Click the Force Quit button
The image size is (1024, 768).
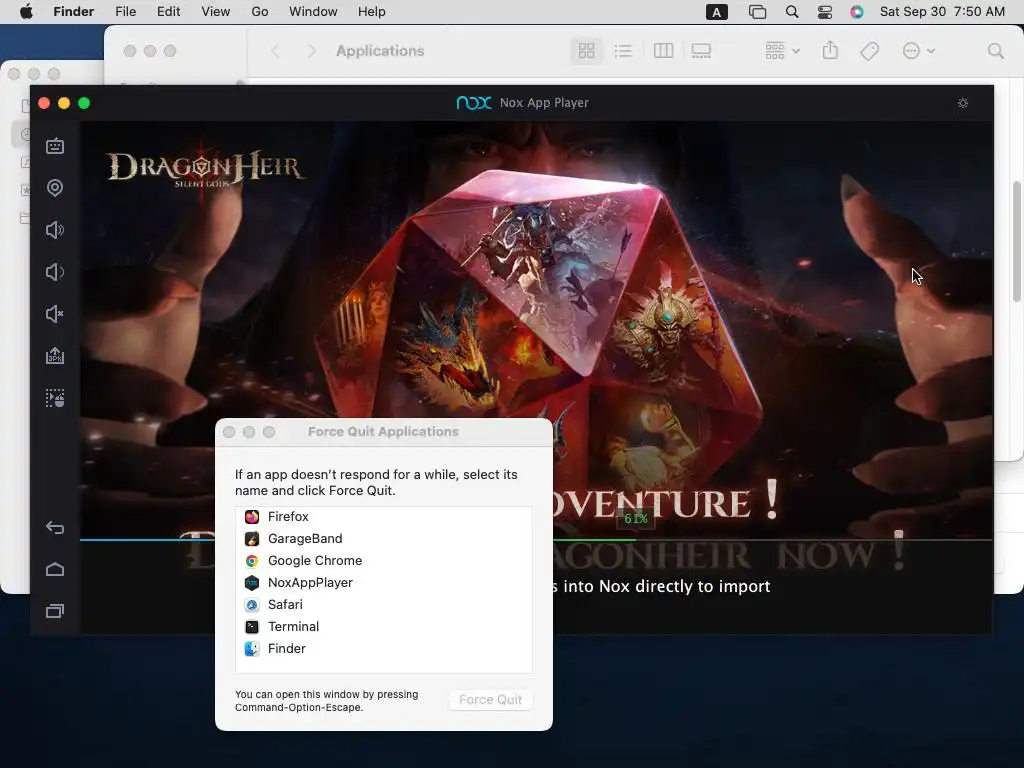[490, 699]
